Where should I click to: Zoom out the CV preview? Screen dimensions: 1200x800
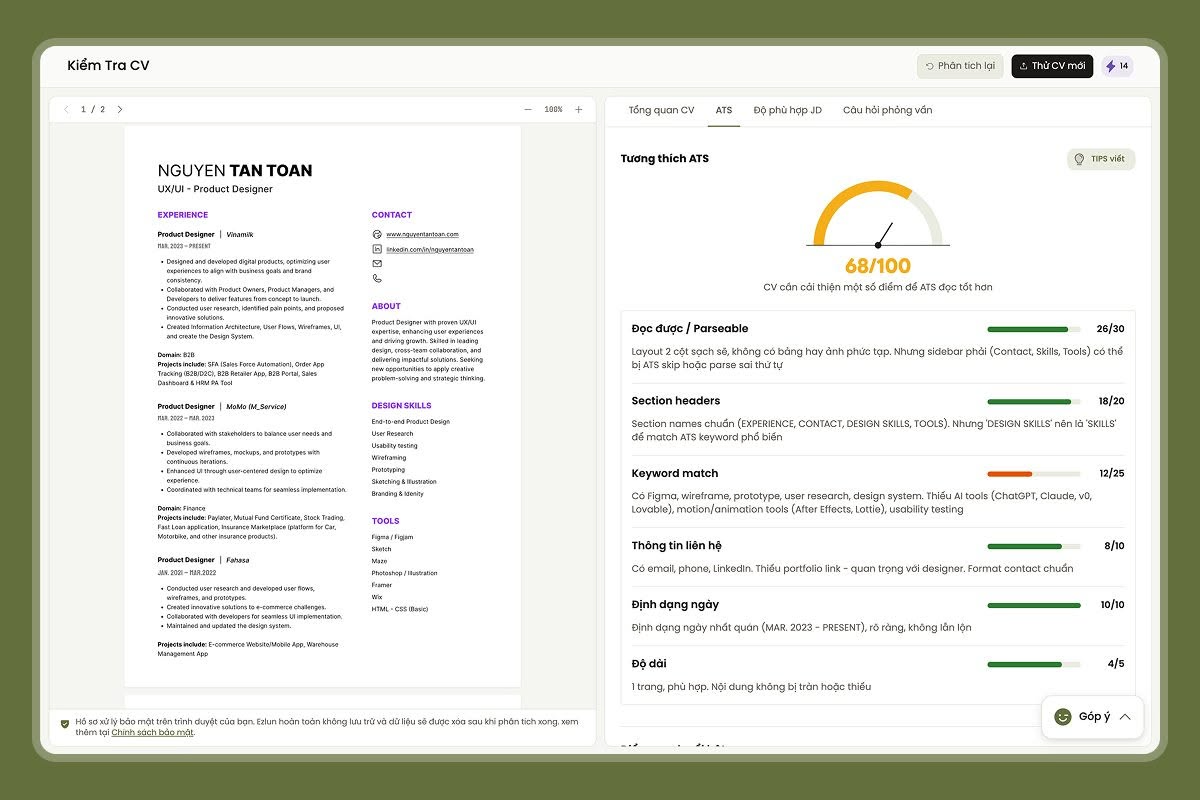click(x=528, y=110)
